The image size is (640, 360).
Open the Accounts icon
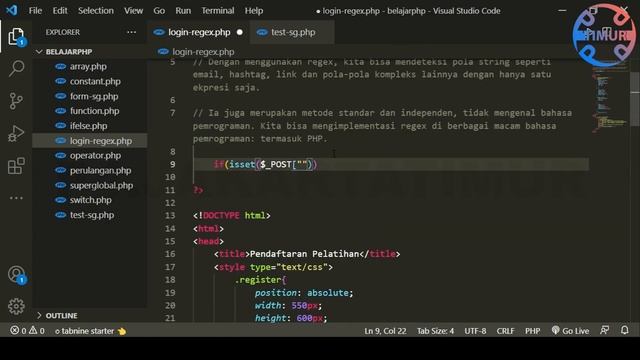[x=16, y=274]
